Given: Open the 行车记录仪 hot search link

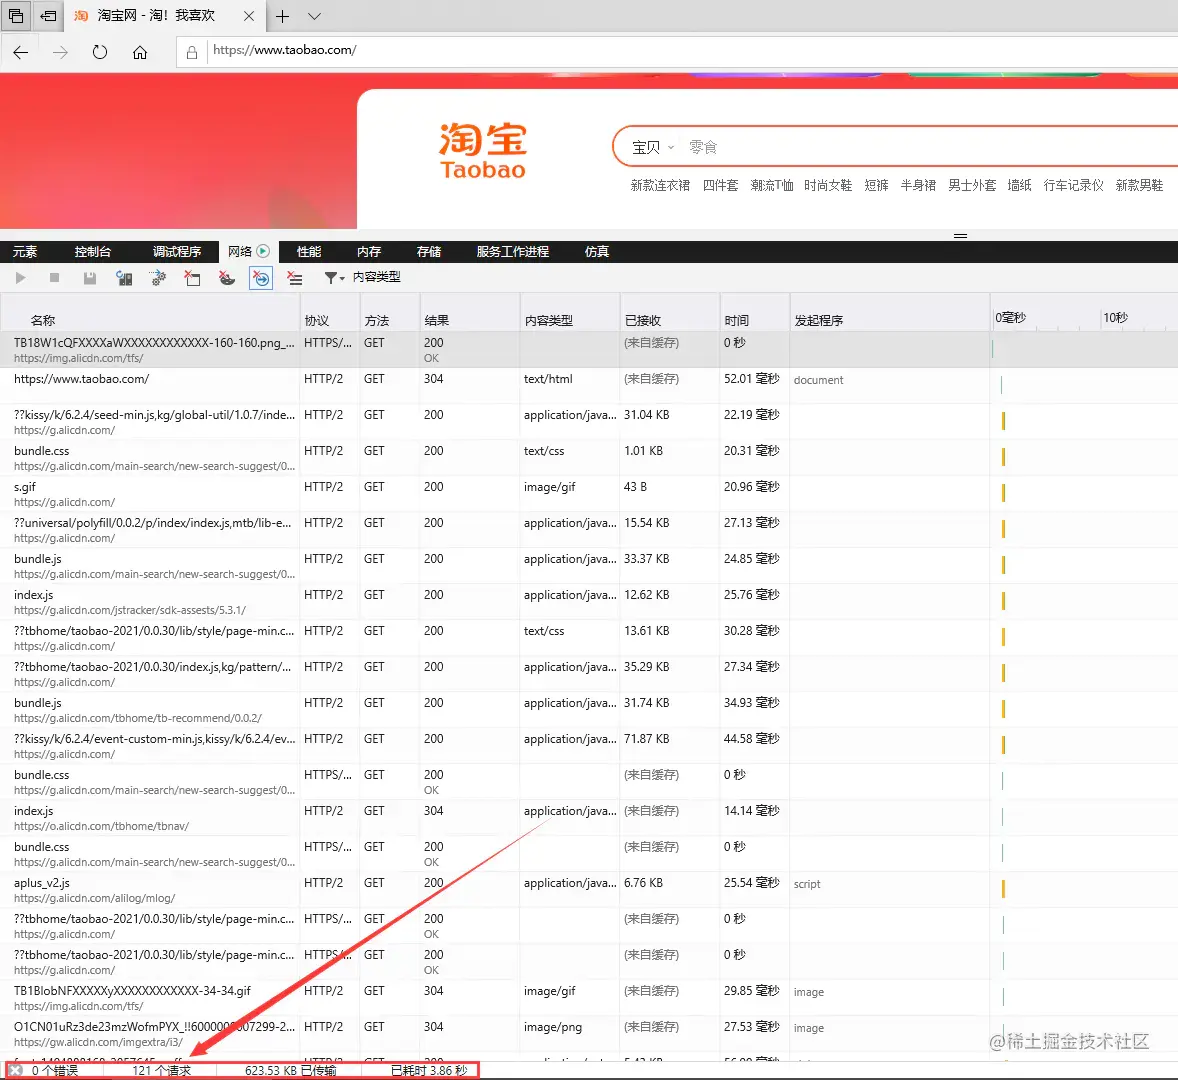Looking at the screenshot, I should point(1074,186).
